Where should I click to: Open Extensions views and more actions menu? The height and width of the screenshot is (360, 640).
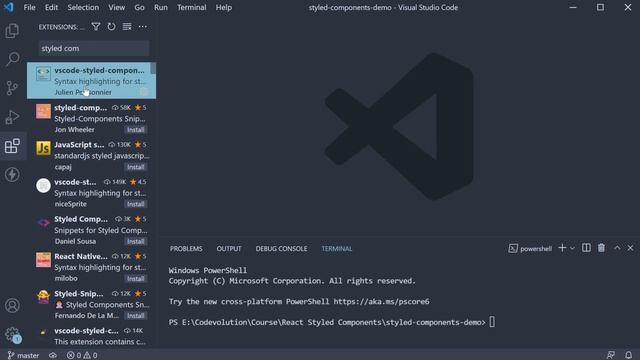click(x=142, y=27)
